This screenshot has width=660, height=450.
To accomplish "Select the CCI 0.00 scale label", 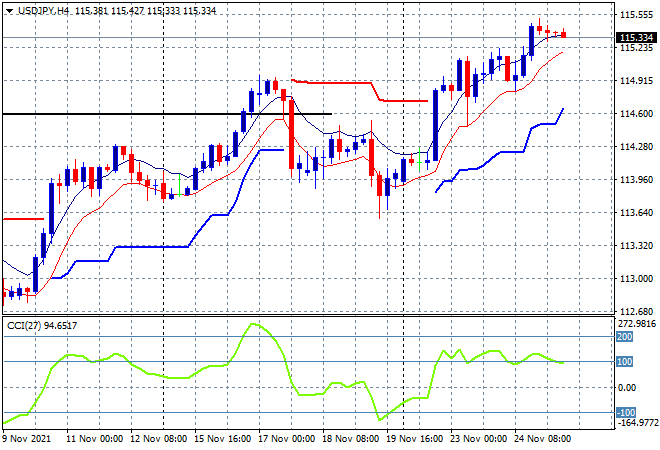I will pyautogui.click(x=627, y=388).
